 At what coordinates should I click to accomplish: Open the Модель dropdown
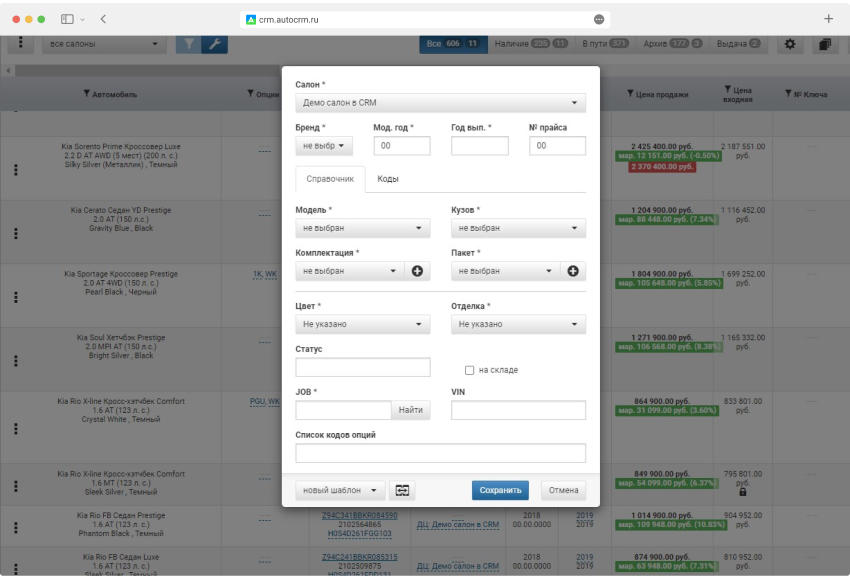pos(362,228)
